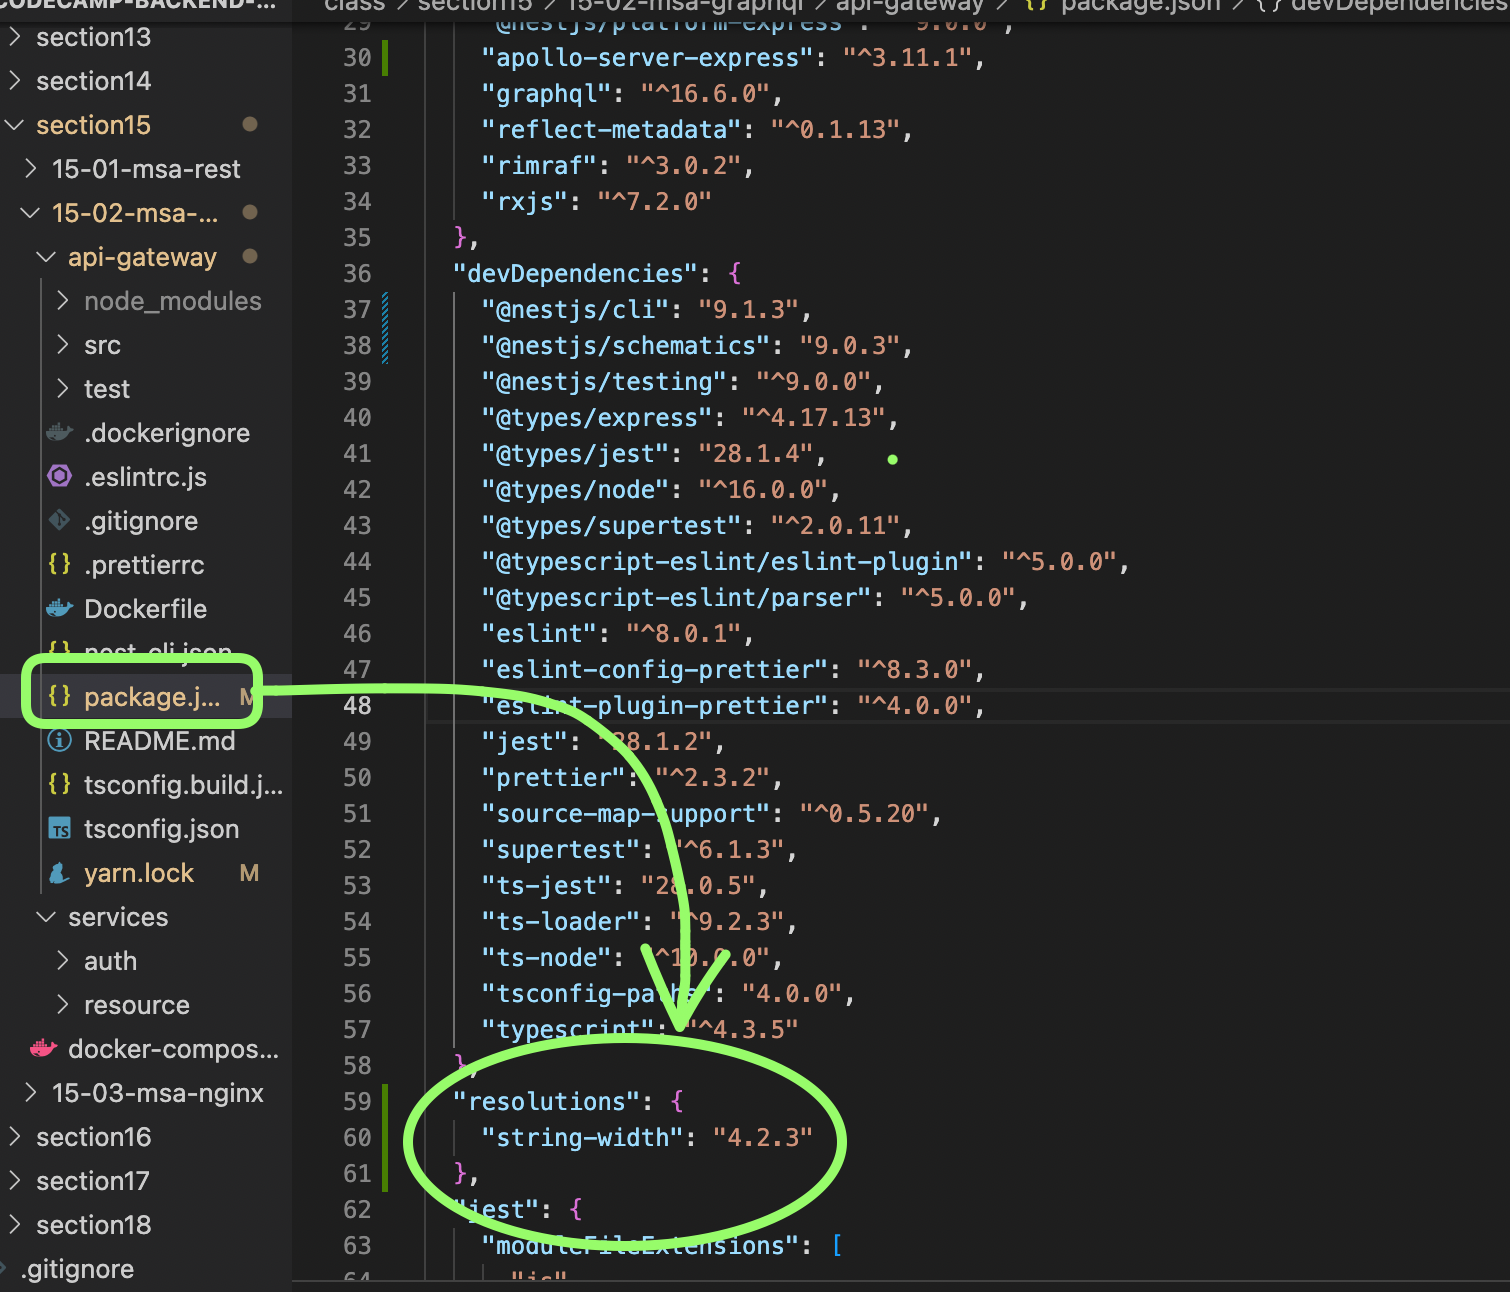Click the docker-compose file icon
The height and width of the screenshot is (1292, 1510).
(x=44, y=1049)
